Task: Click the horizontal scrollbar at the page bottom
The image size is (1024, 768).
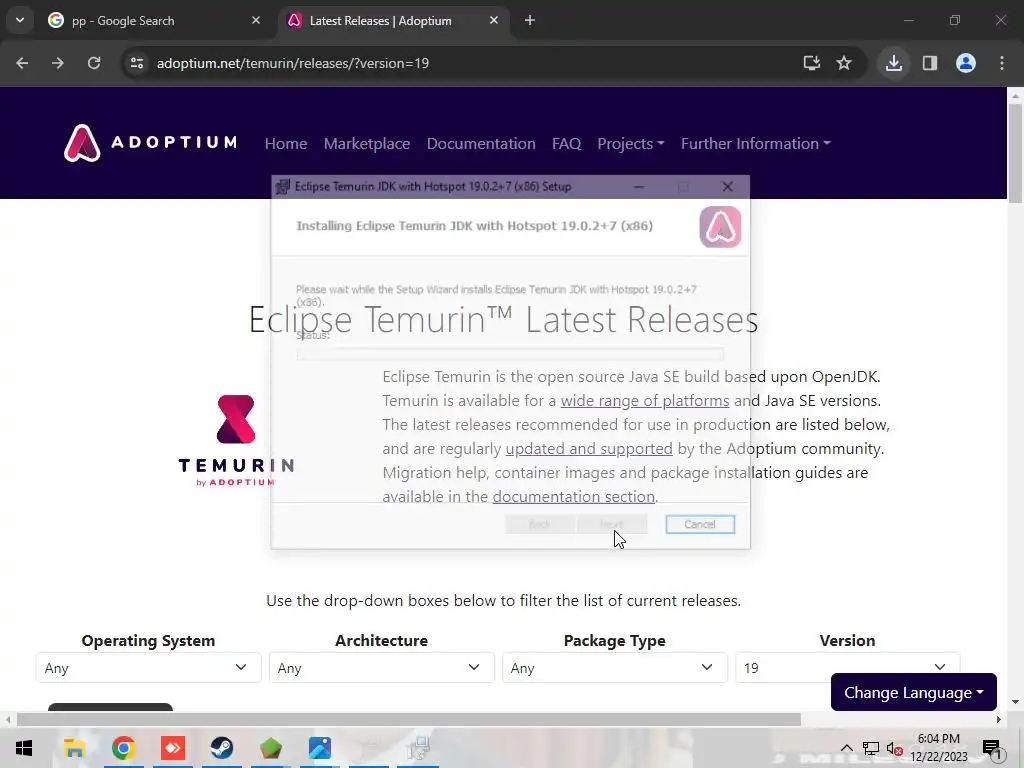Action: [409, 720]
